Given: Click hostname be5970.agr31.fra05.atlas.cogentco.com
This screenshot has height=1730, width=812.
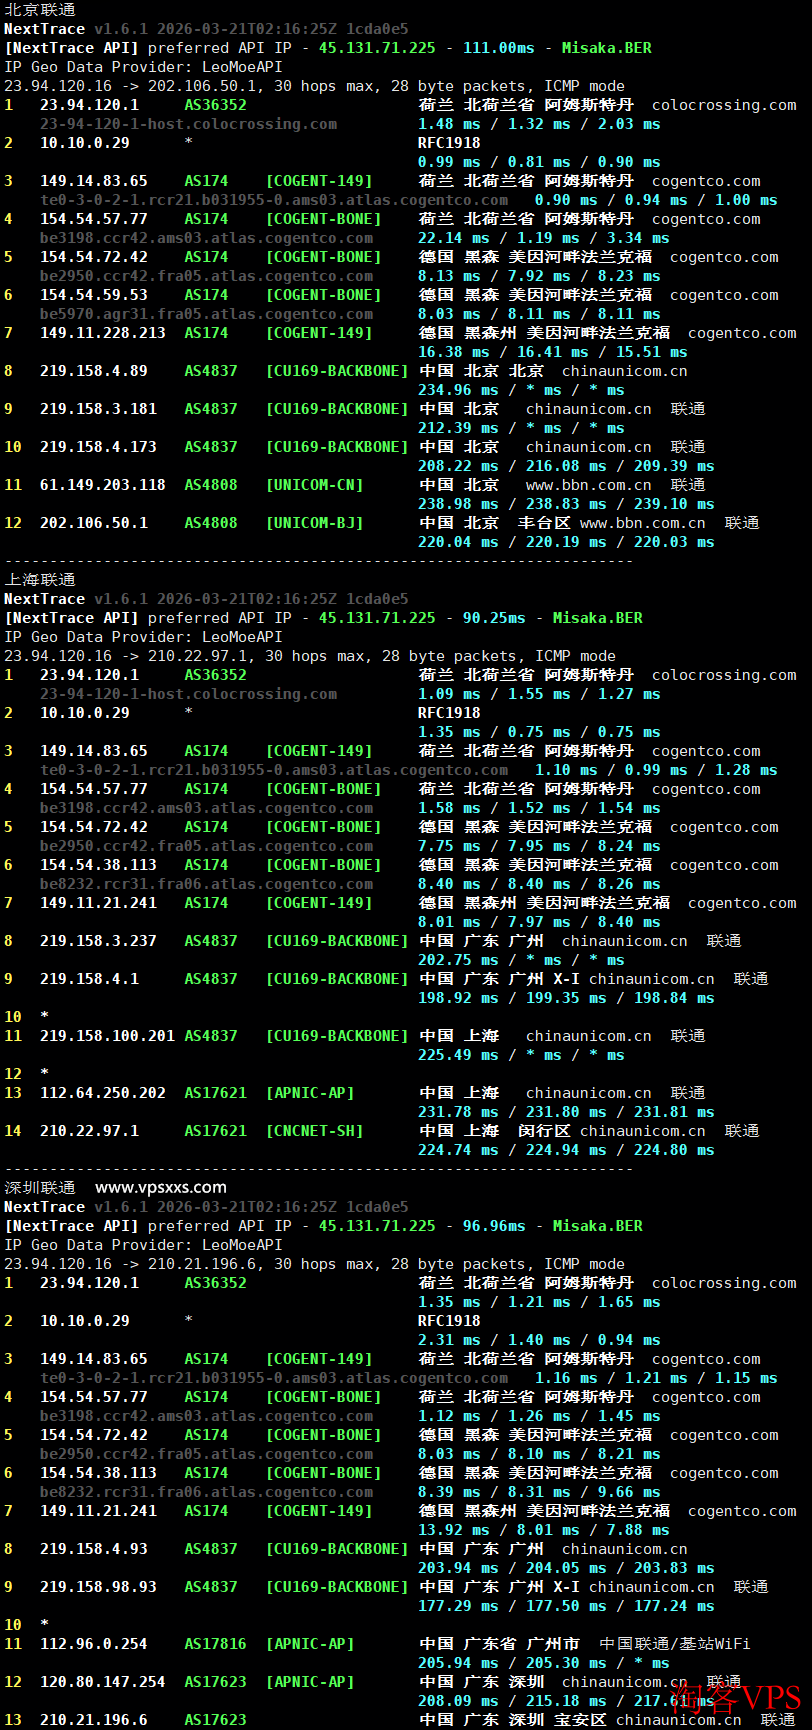Looking at the screenshot, I should click(206, 314).
